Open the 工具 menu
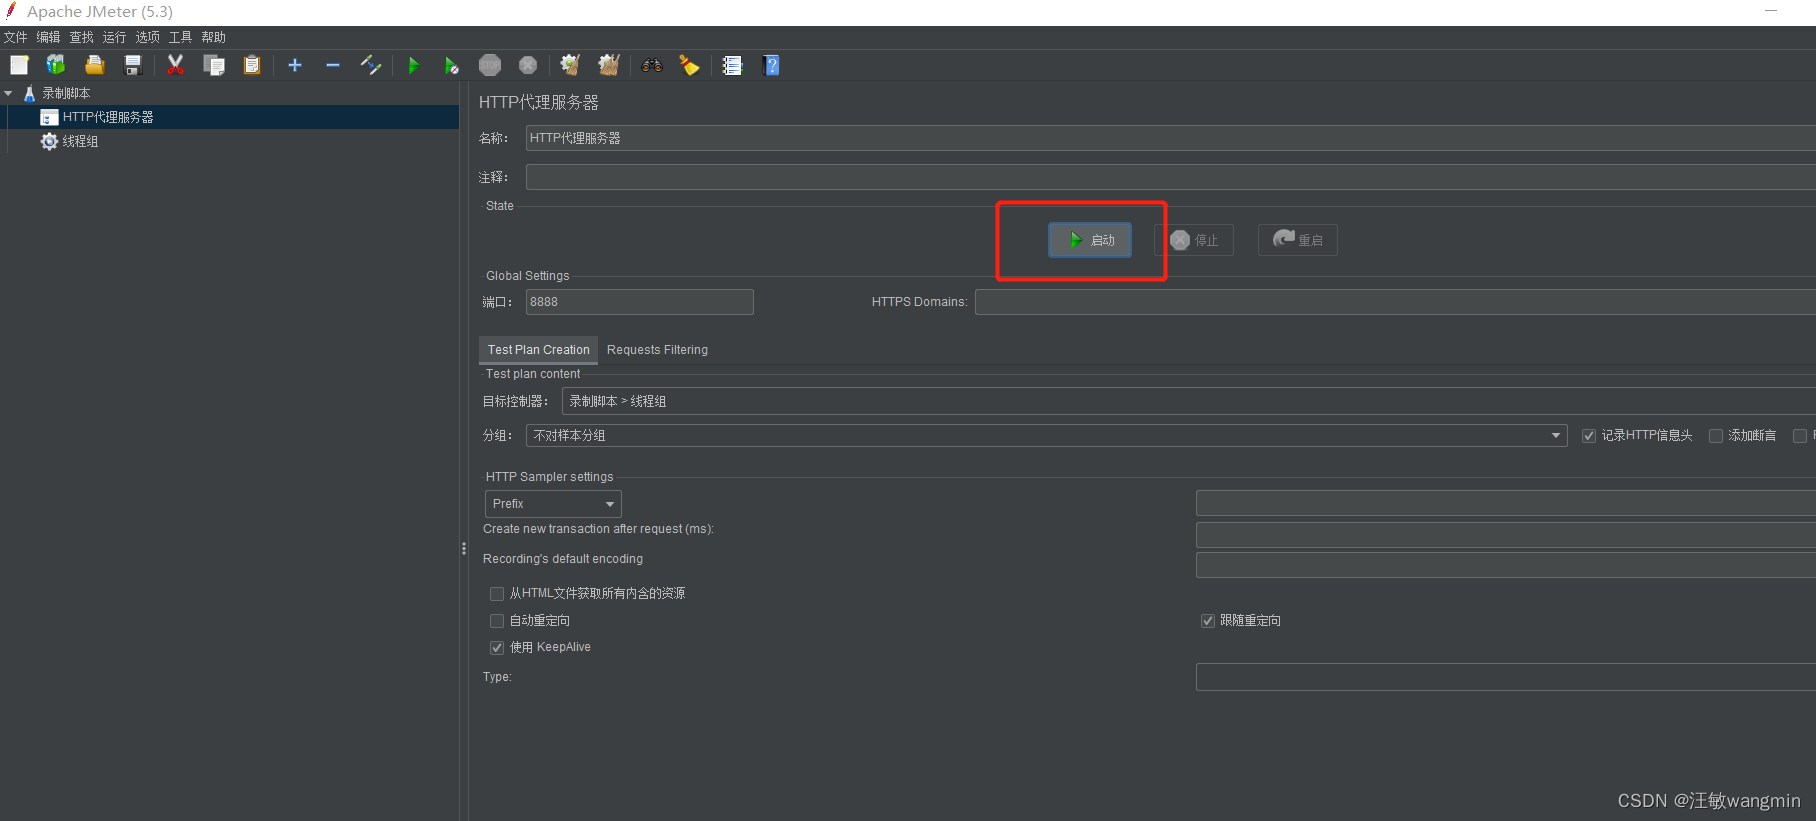 pos(181,37)
